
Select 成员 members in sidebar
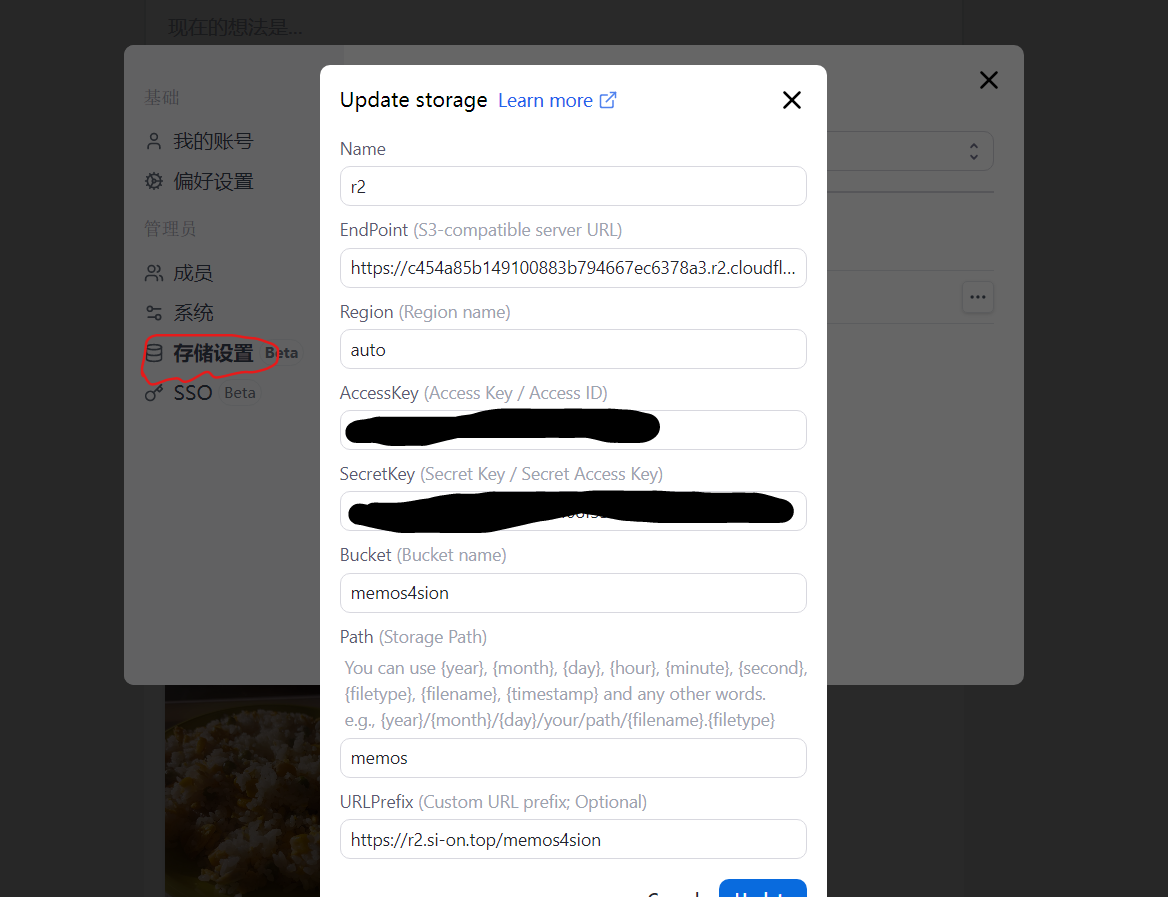coord(192,273)
